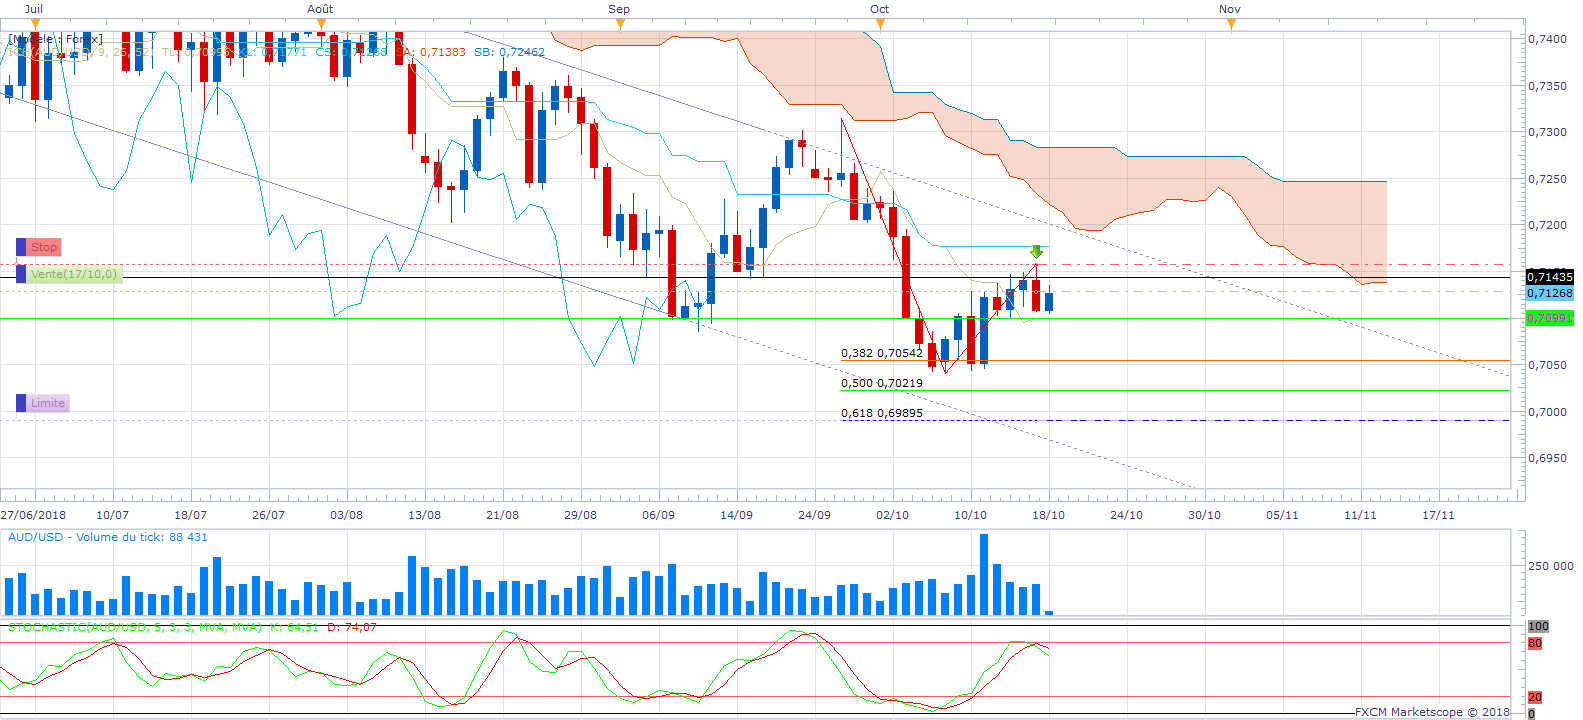Click the STOCHASTIC(AUD/USD) indicator label

[x=135, y=627]
